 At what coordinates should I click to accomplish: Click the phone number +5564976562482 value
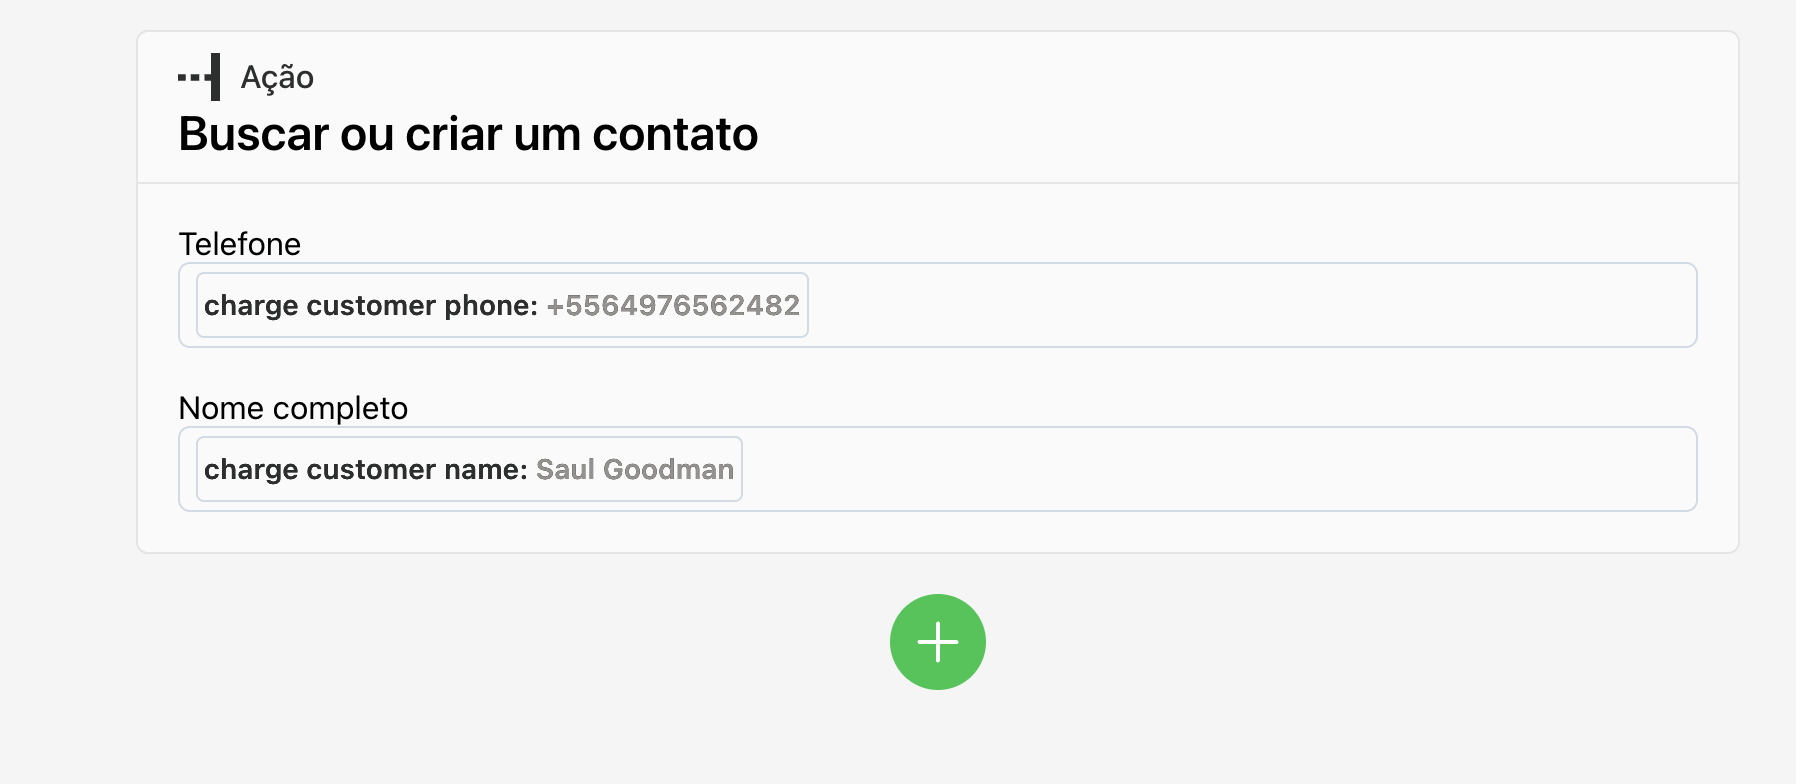coord(673,305)
